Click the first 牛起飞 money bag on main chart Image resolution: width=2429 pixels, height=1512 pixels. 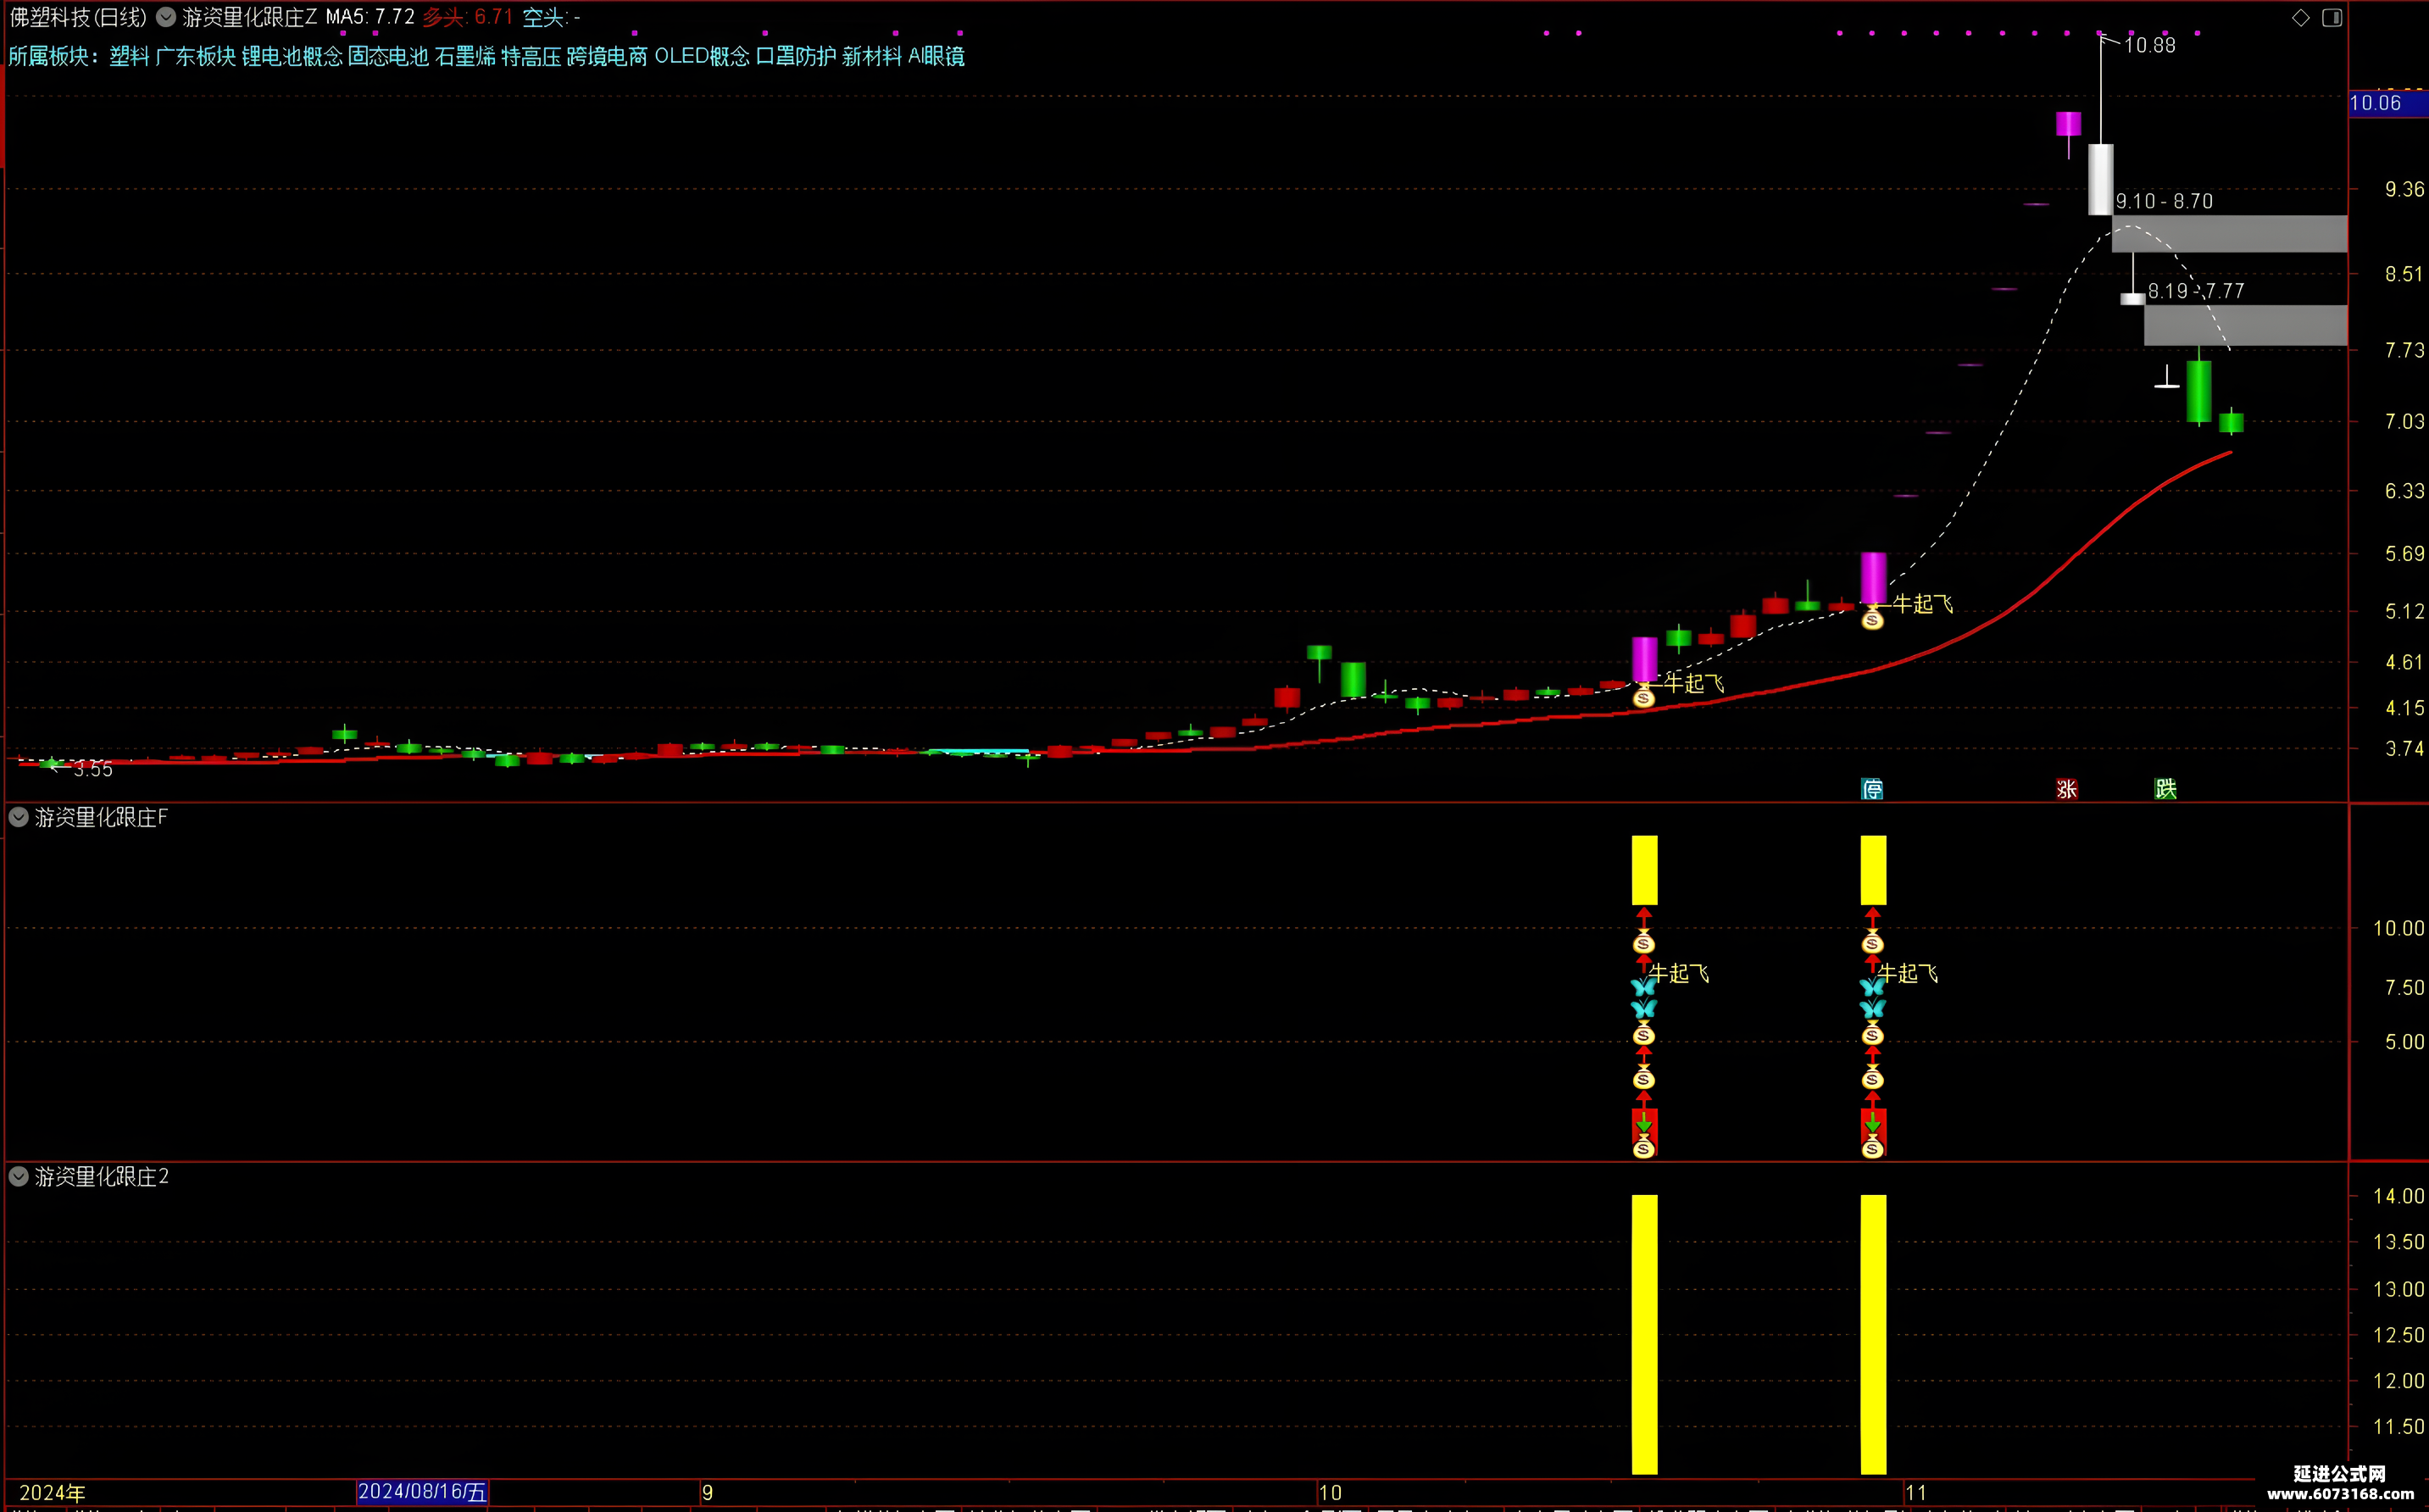1643,697
